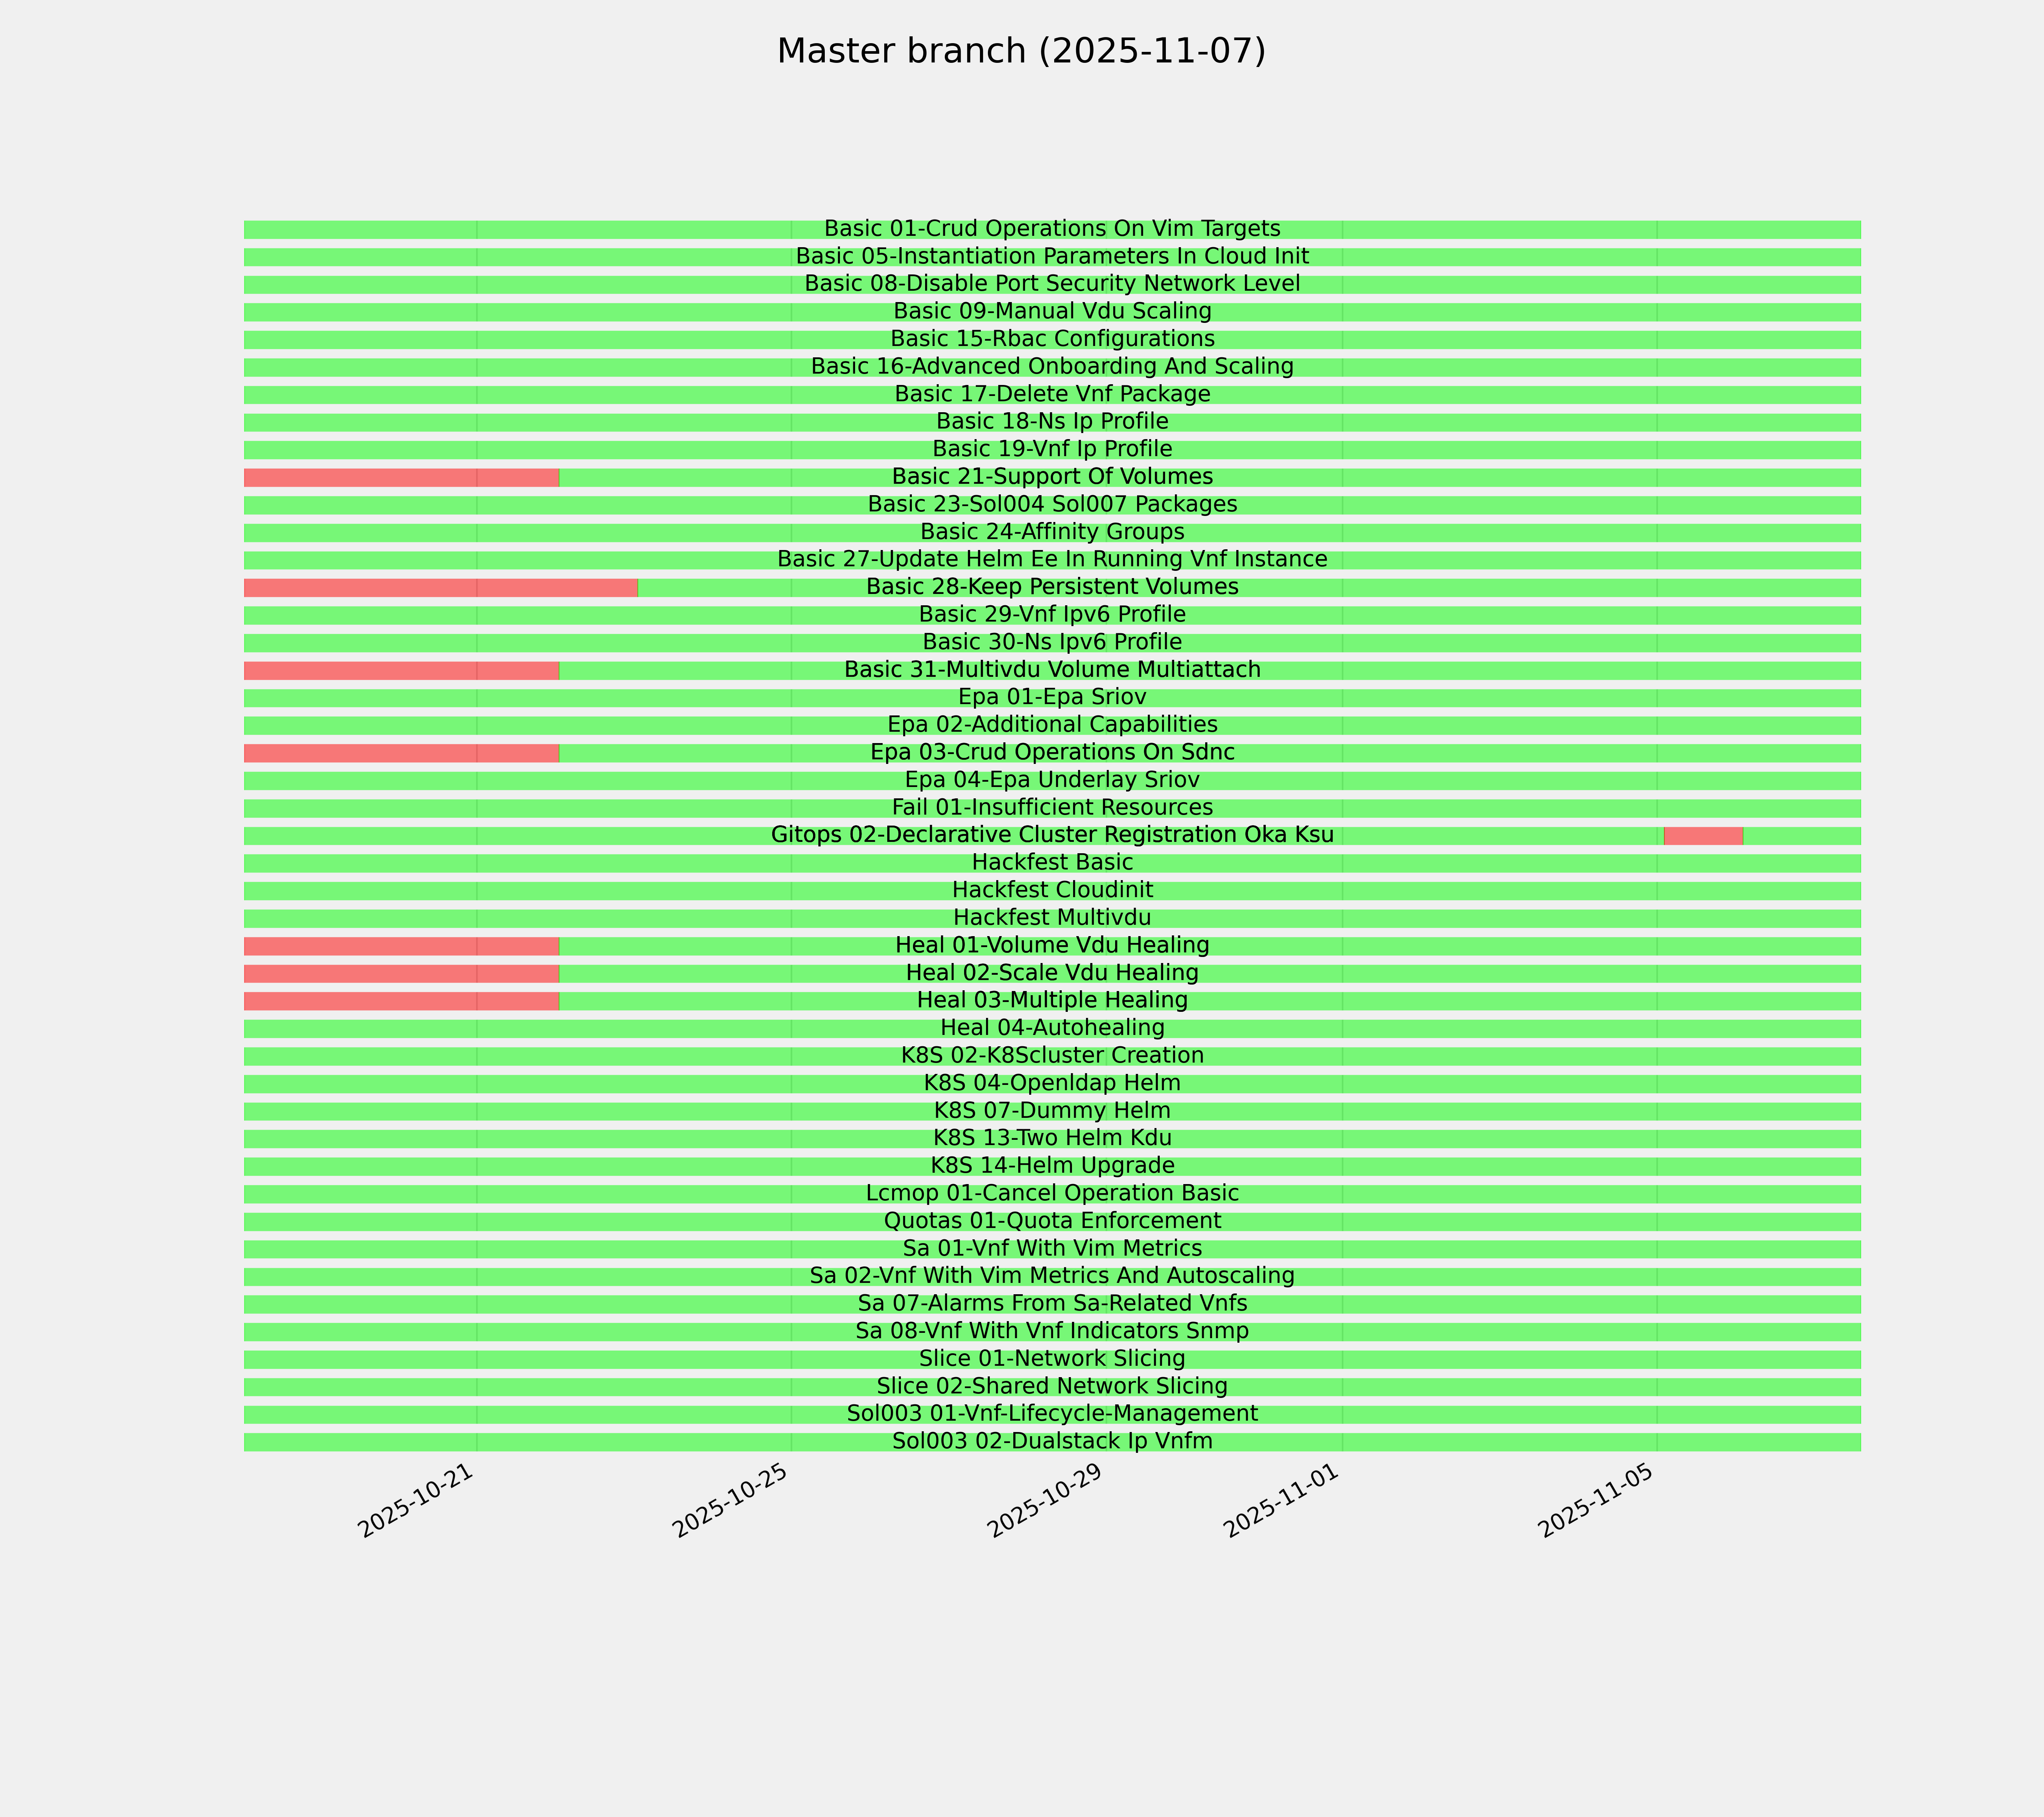This screenshot has height=1817, width=2044.
Task: Click the red segment of Basic 31-Multivdu Volume Multiattach
Action: [x=400, y=670]
